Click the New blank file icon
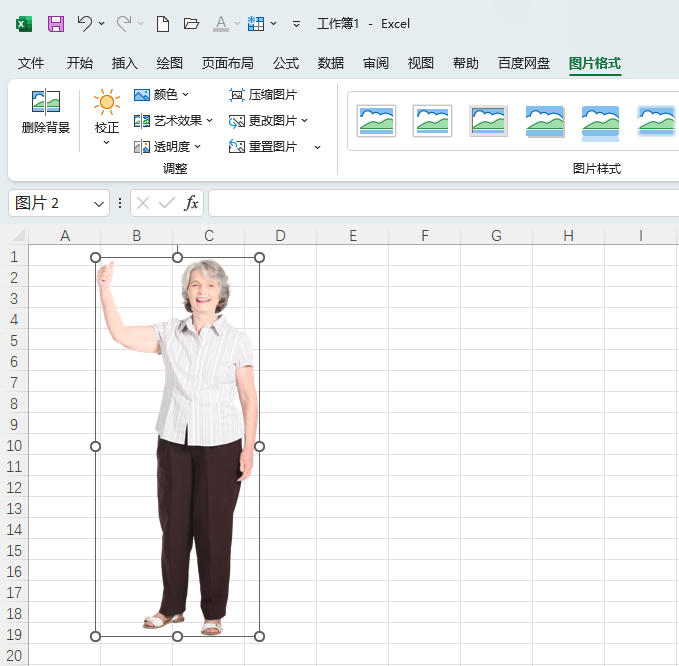 pos(163,23)
